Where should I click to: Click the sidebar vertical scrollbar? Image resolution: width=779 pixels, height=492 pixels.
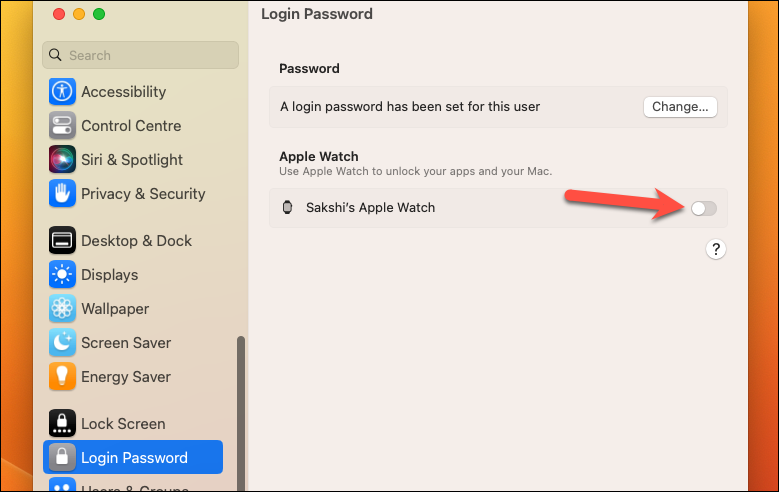(241, 413)
